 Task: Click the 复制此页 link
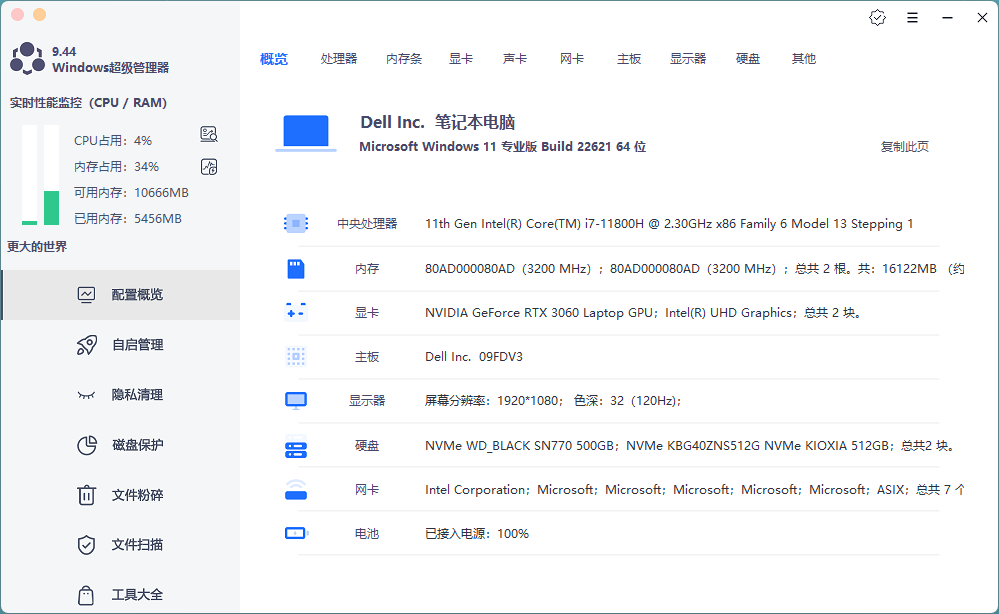pos(905,146)
